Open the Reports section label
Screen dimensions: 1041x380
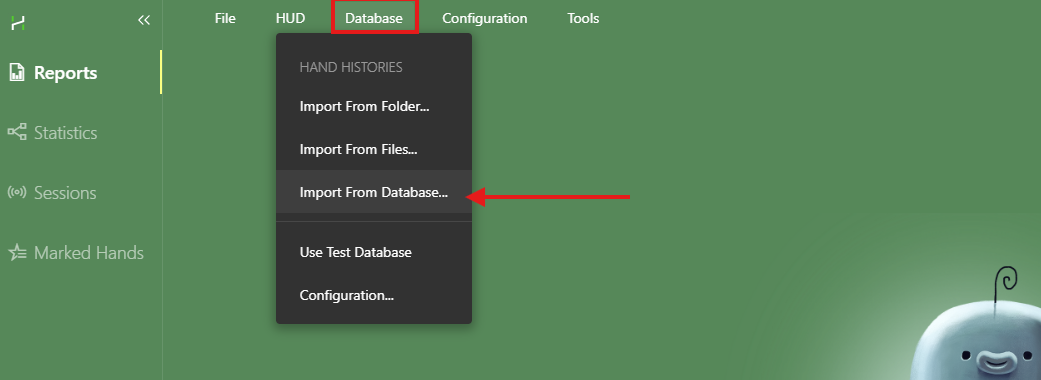[x=66, y=72]
